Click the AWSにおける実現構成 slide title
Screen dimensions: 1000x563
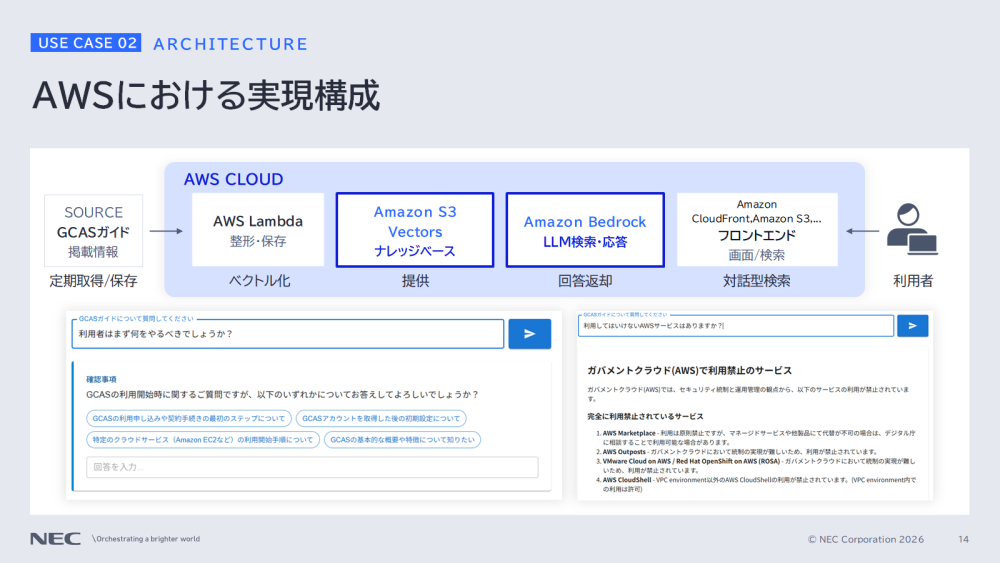click(206, 96)
